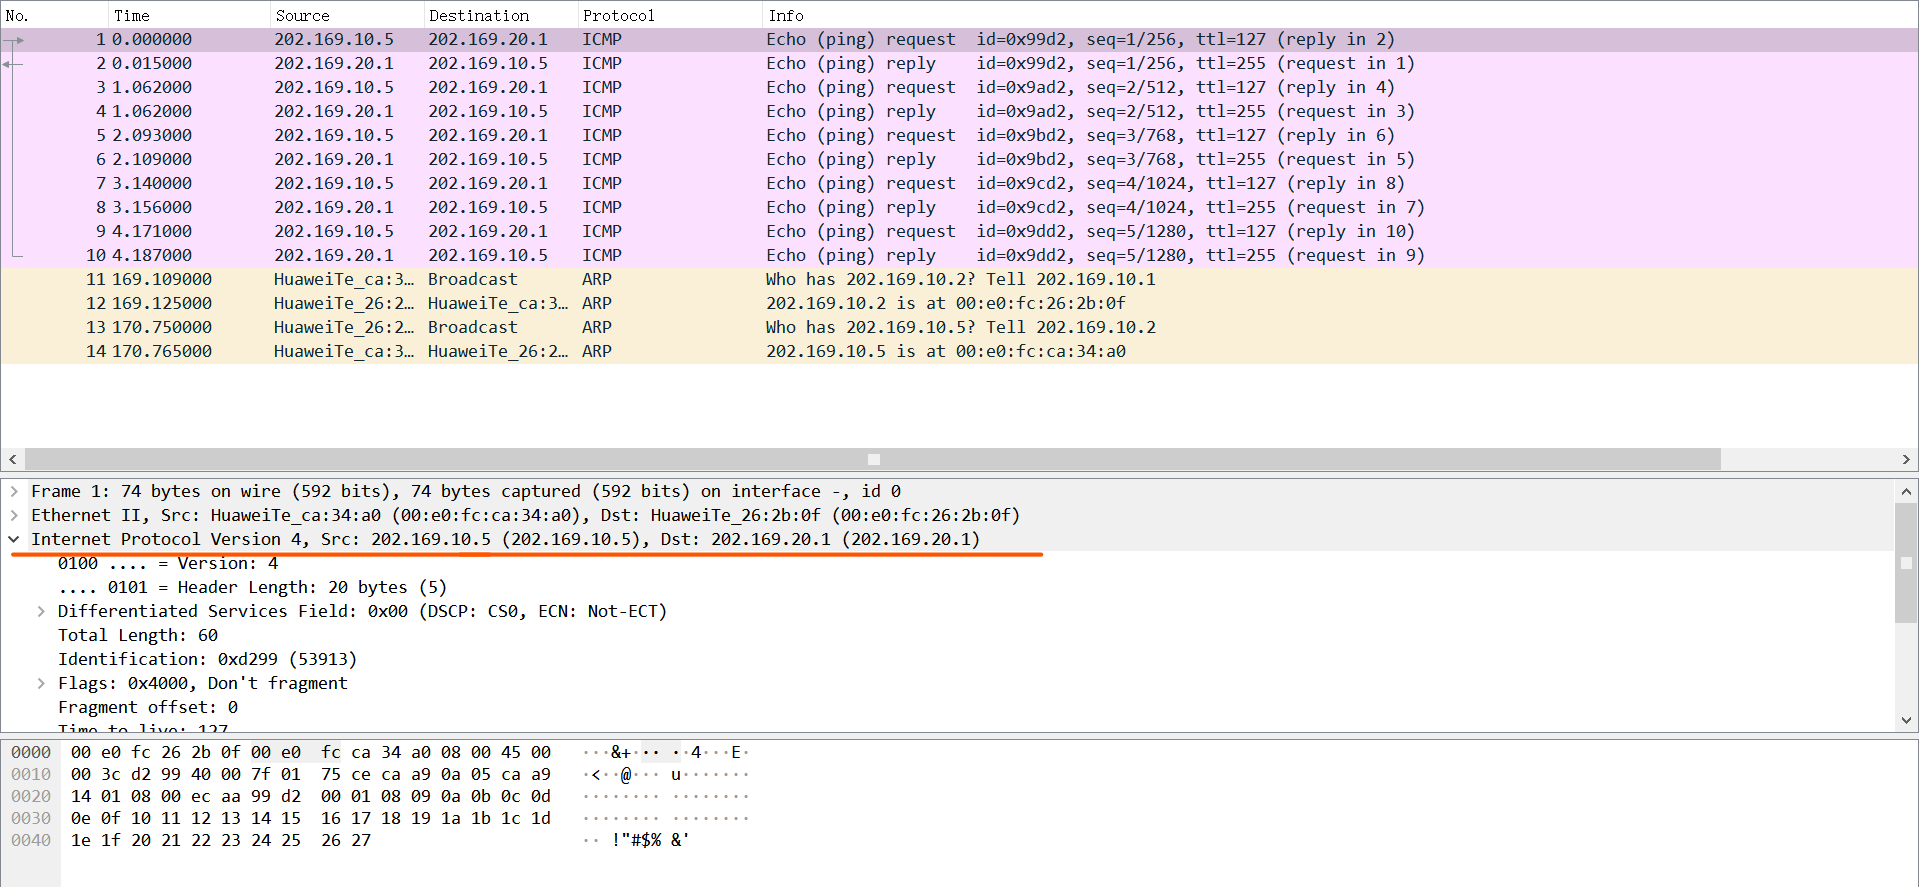Select packet 4 at time 1.062000 reply

pos(959,111)
